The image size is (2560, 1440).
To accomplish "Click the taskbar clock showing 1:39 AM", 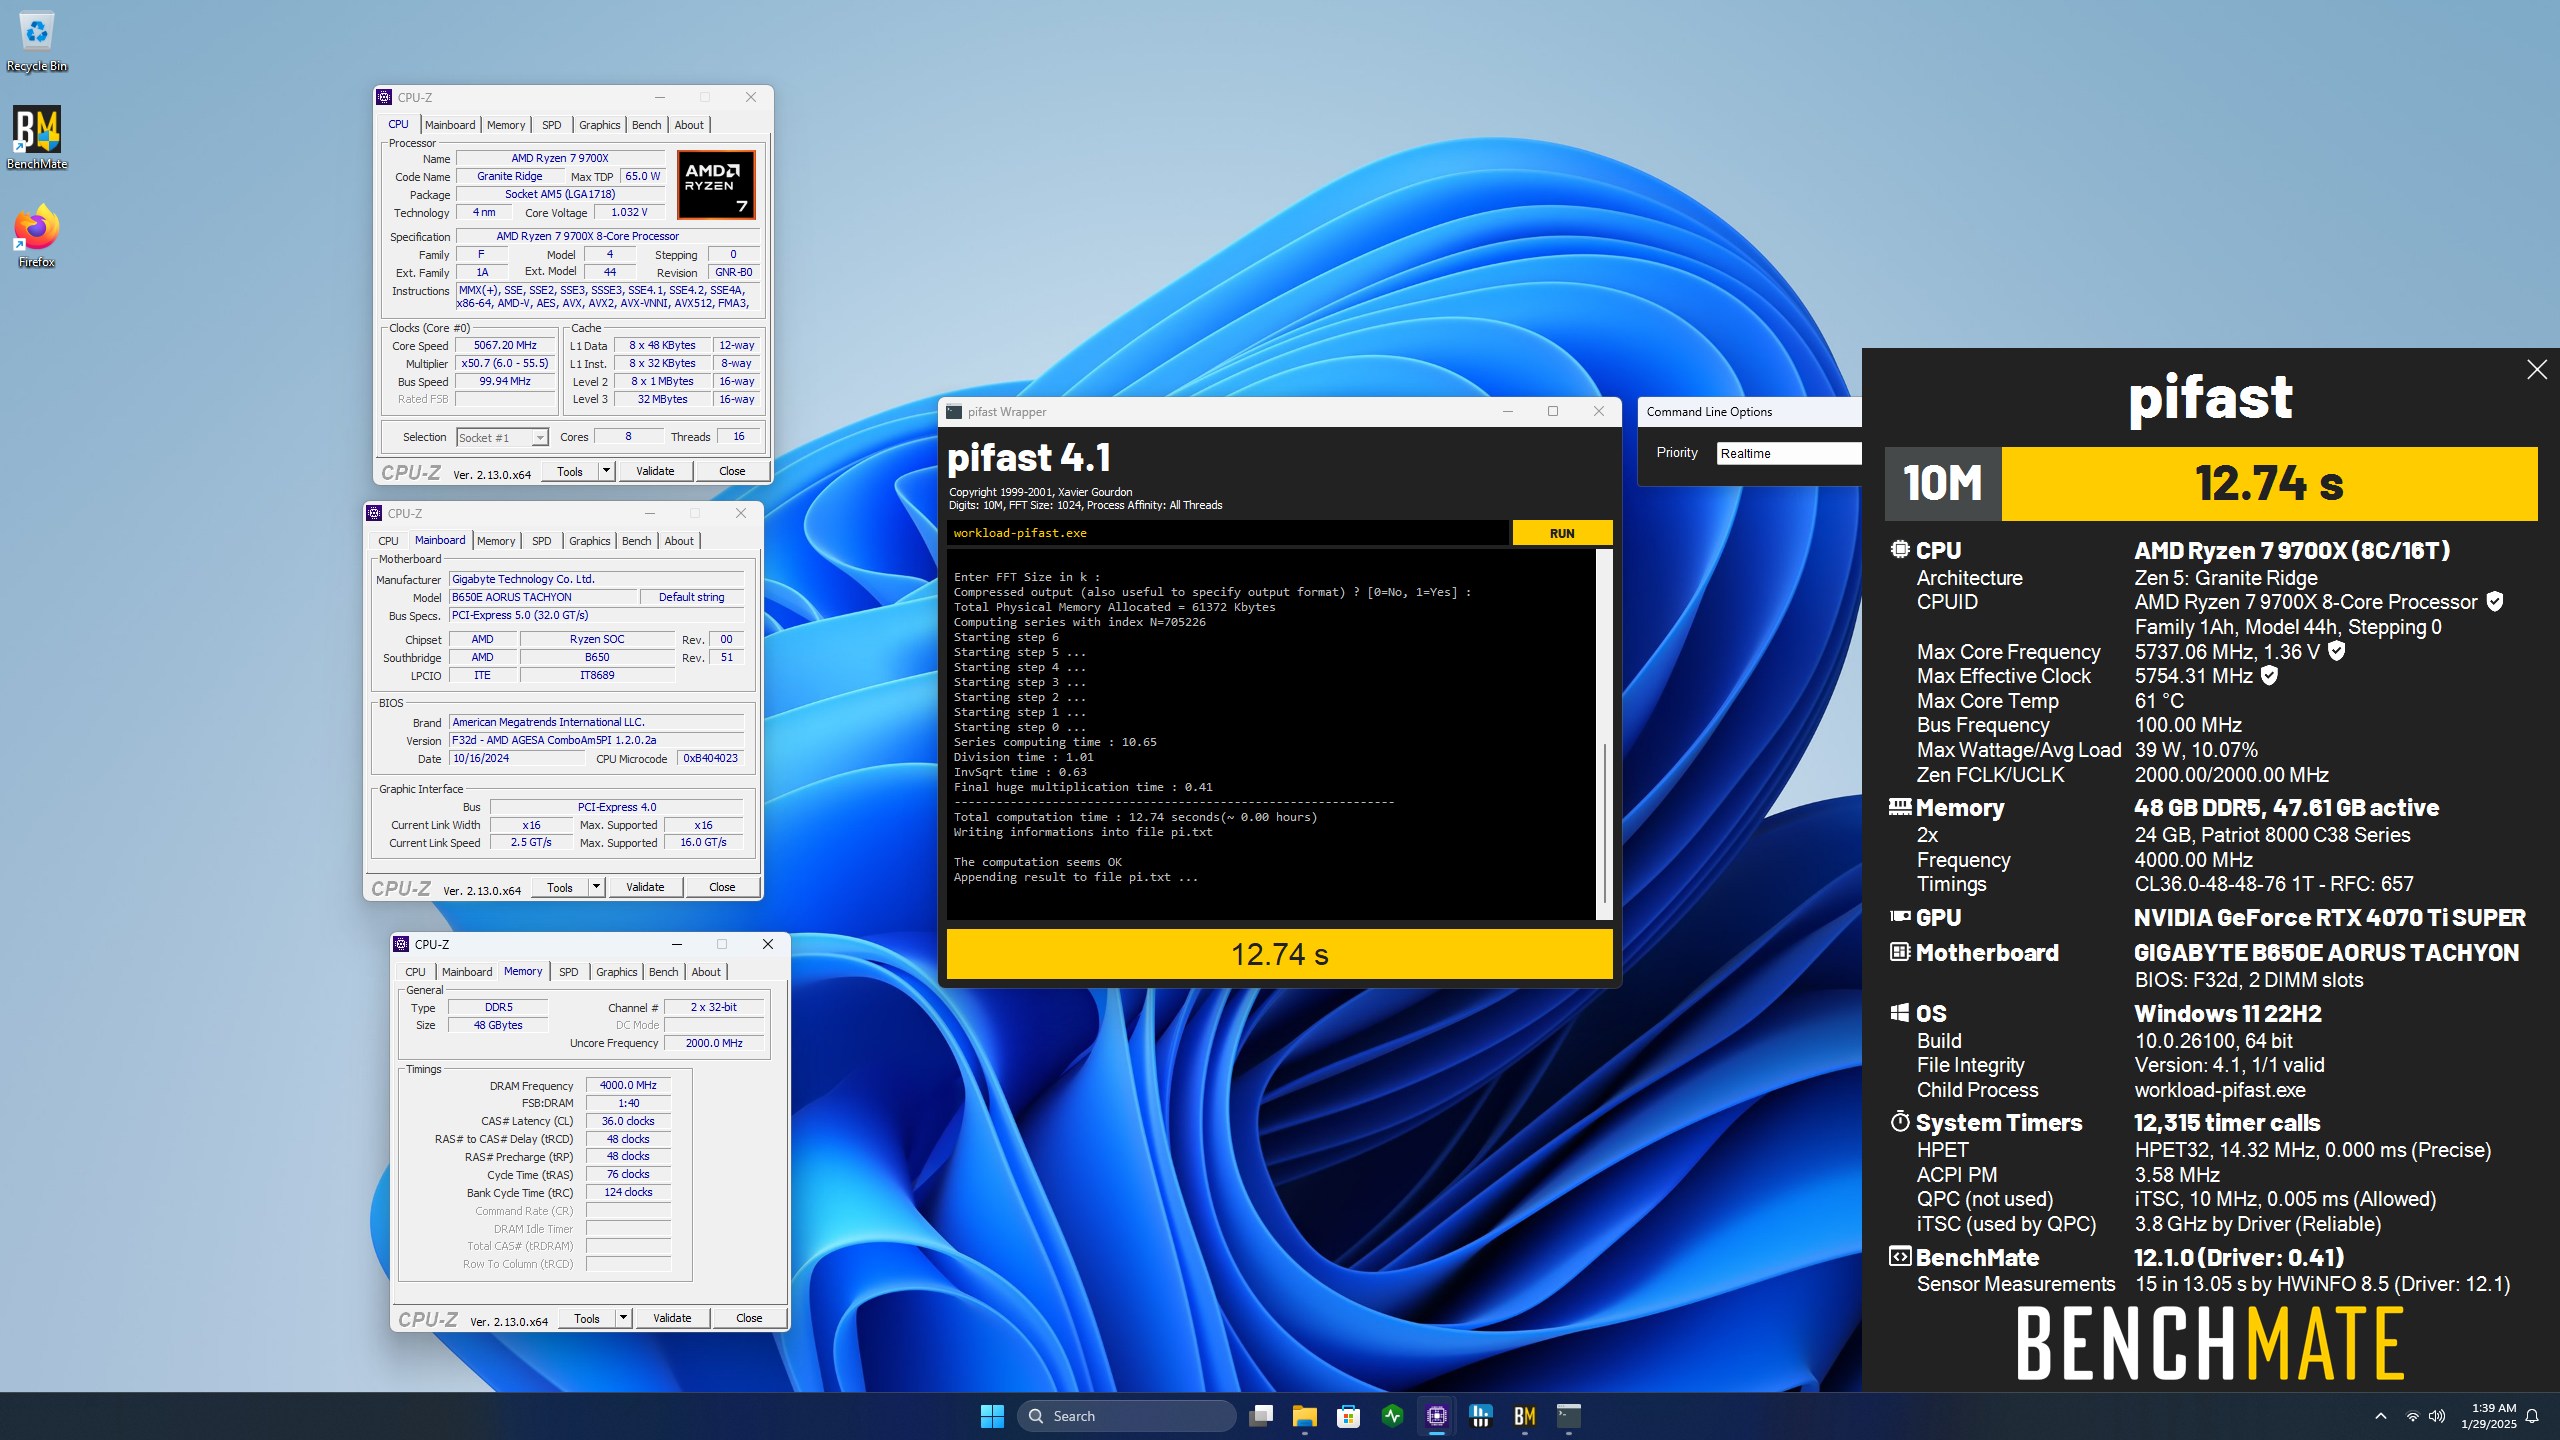I will [2488, 1416].
